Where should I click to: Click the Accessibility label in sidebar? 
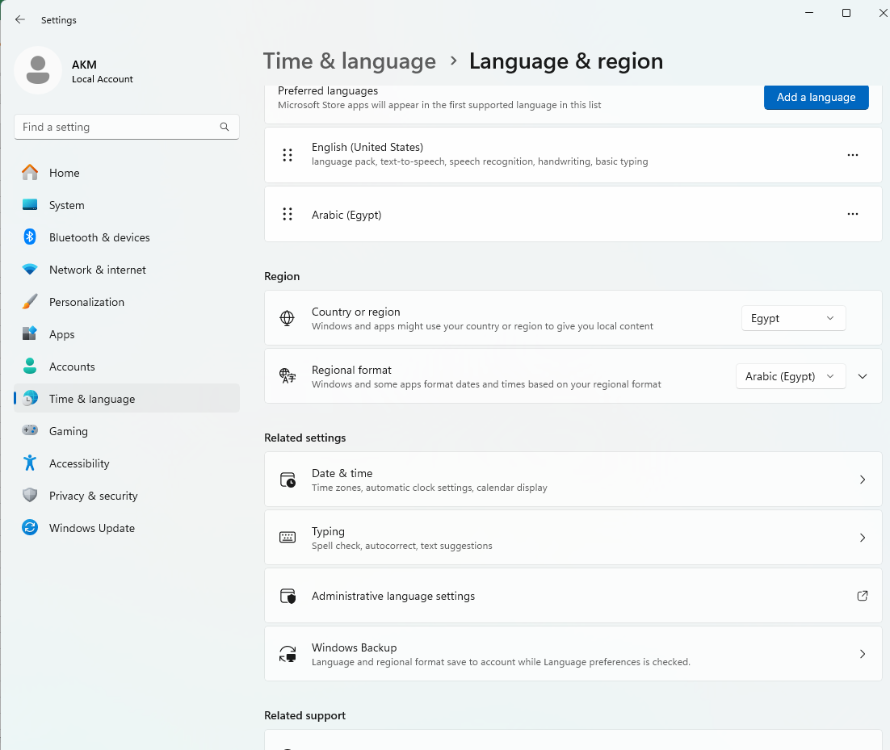79,463
